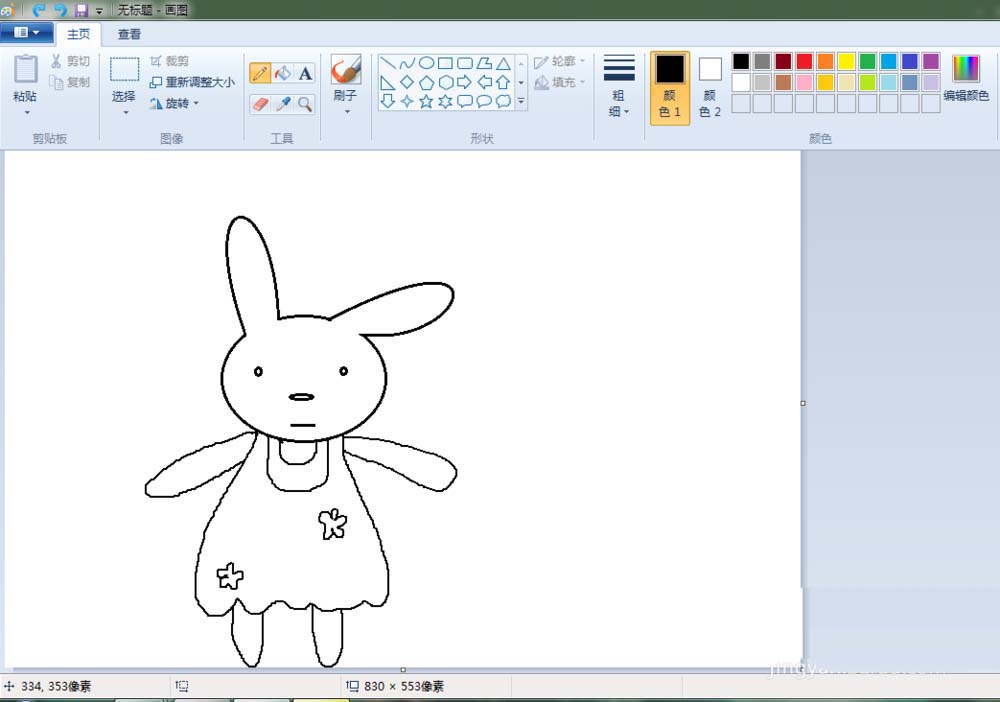Screen dimensions: 1000x702
Task: Select the Eraser tool
Action: click(260, 103)
